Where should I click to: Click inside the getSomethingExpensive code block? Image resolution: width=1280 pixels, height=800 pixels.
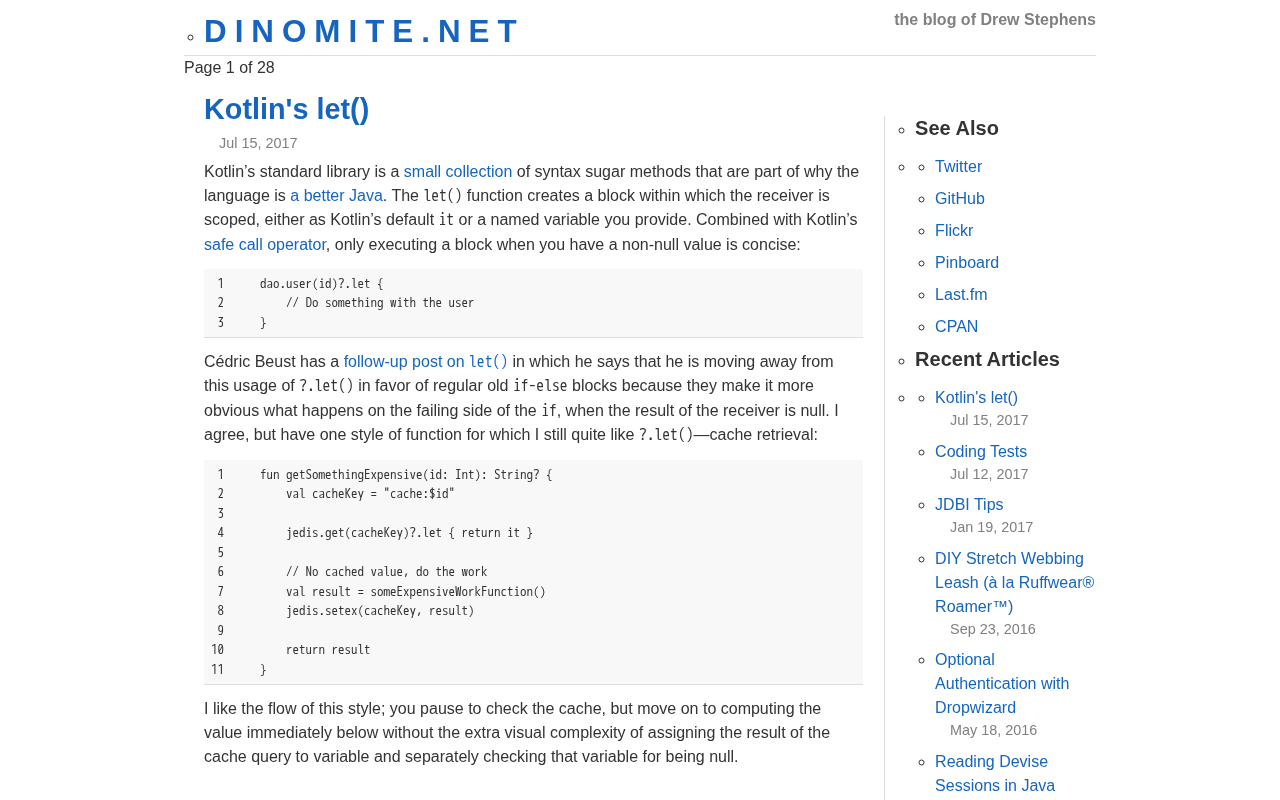(x=533, y=572)
